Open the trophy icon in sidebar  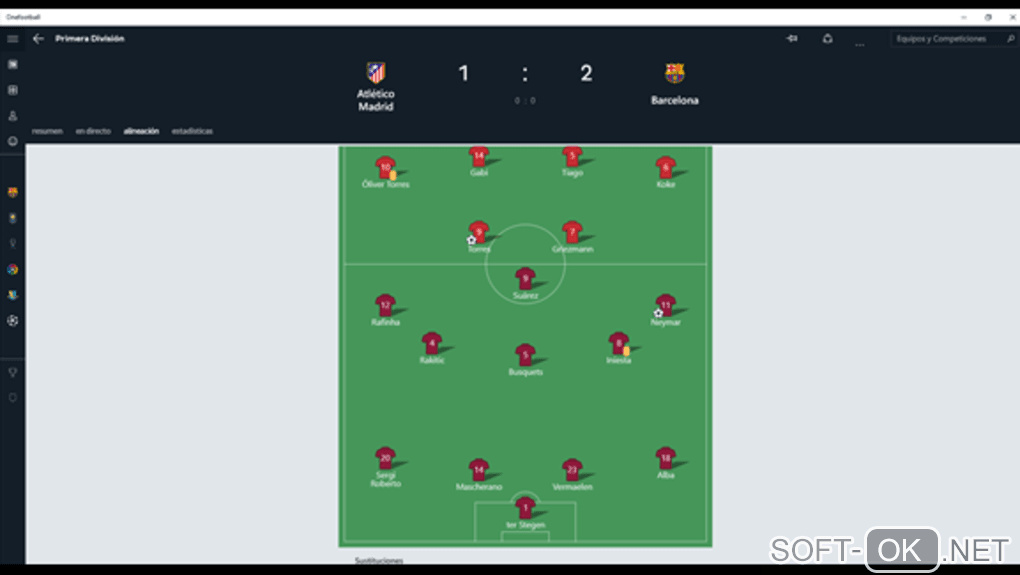[x=13, y=372]
